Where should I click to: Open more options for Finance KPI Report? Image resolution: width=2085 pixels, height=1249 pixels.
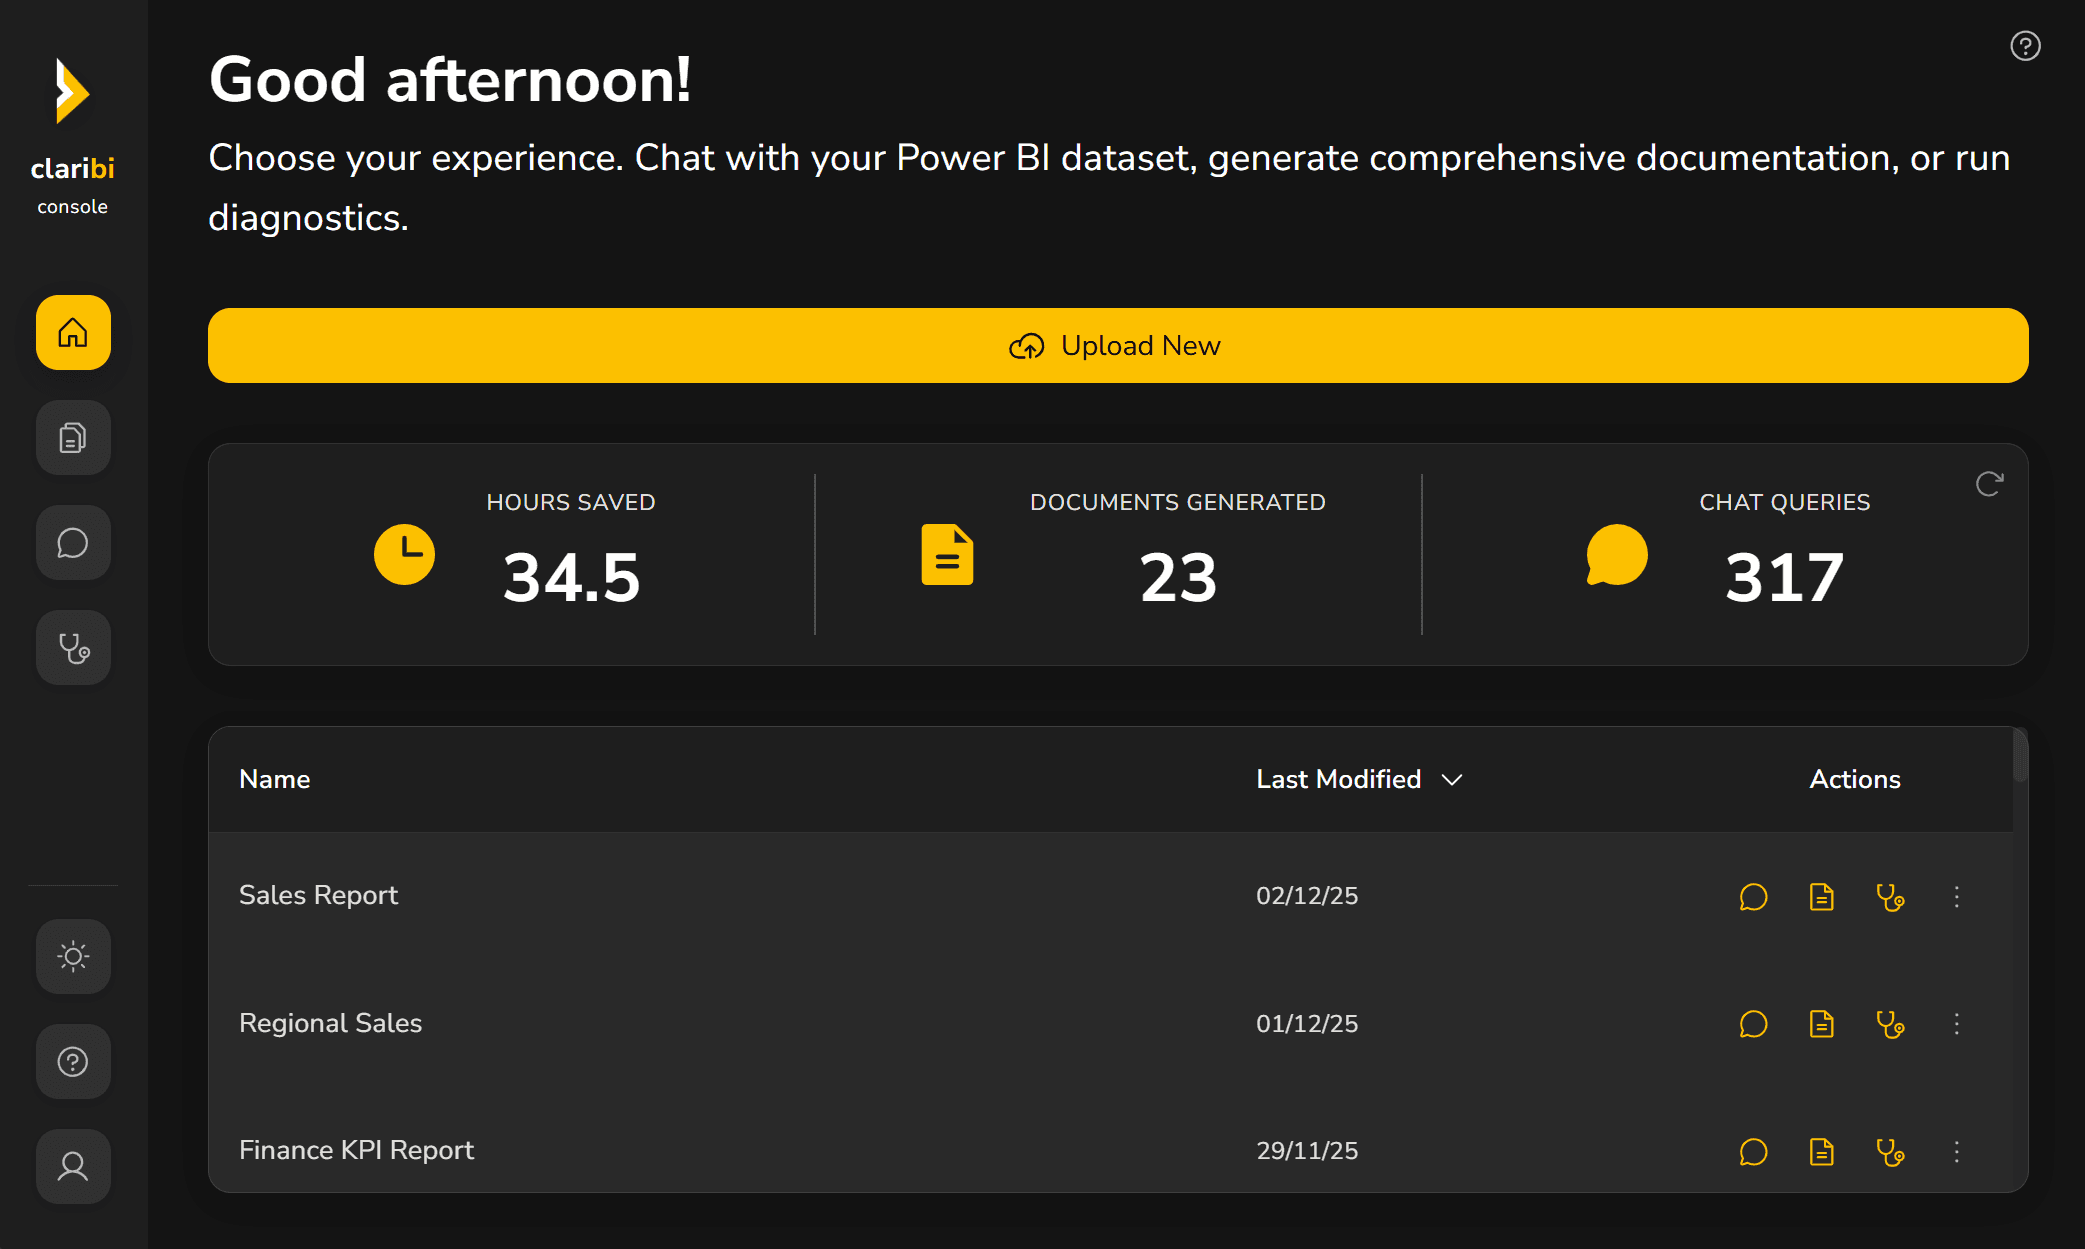[x=1957, y=1152]
